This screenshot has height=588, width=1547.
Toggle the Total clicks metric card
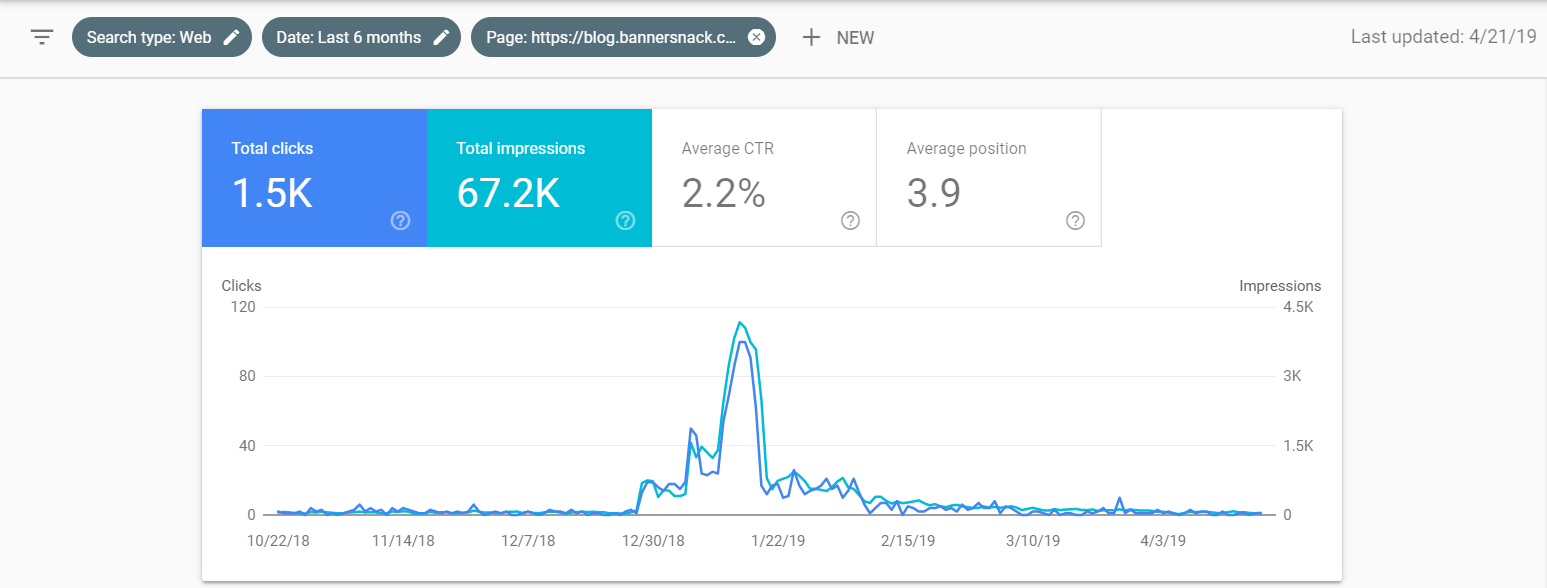pos(314,178)
